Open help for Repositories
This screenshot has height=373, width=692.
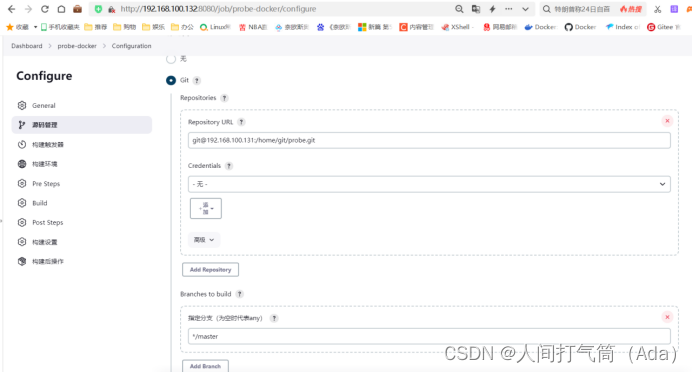[x=225, y=98]
